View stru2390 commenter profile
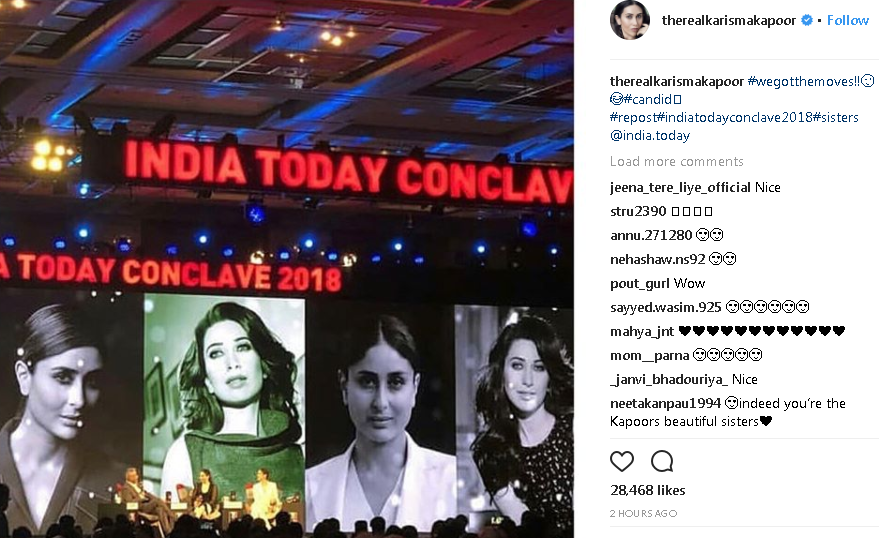 (x=638, y=211)
